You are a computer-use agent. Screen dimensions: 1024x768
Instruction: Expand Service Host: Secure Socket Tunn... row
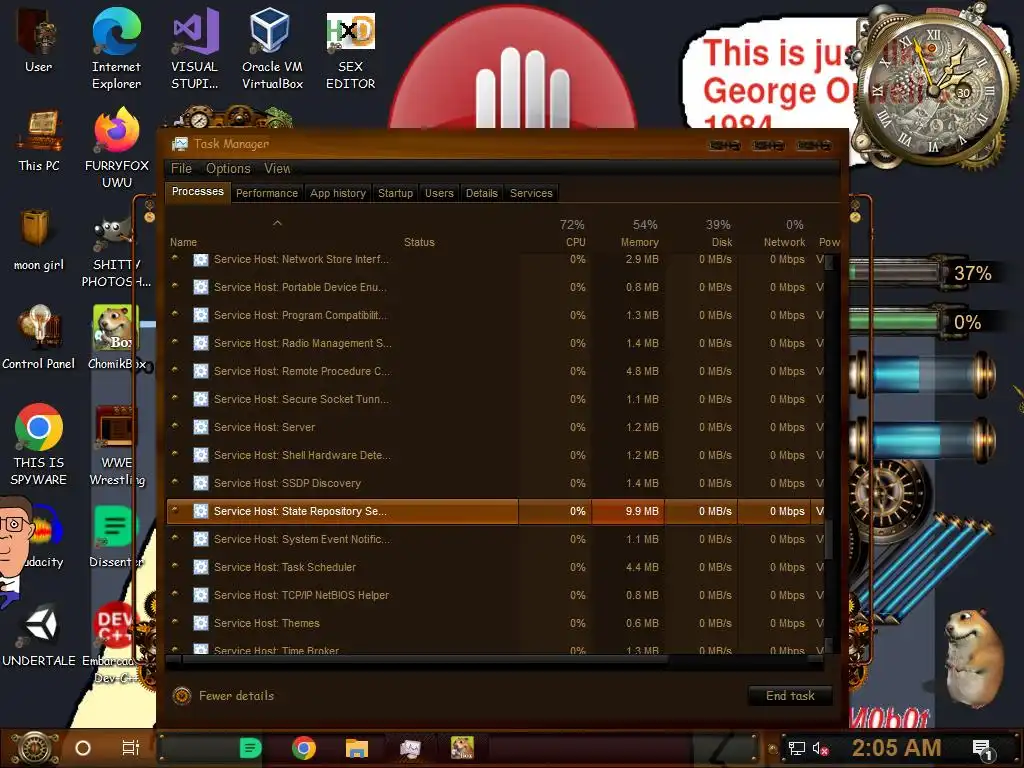[x=175, y=398]
